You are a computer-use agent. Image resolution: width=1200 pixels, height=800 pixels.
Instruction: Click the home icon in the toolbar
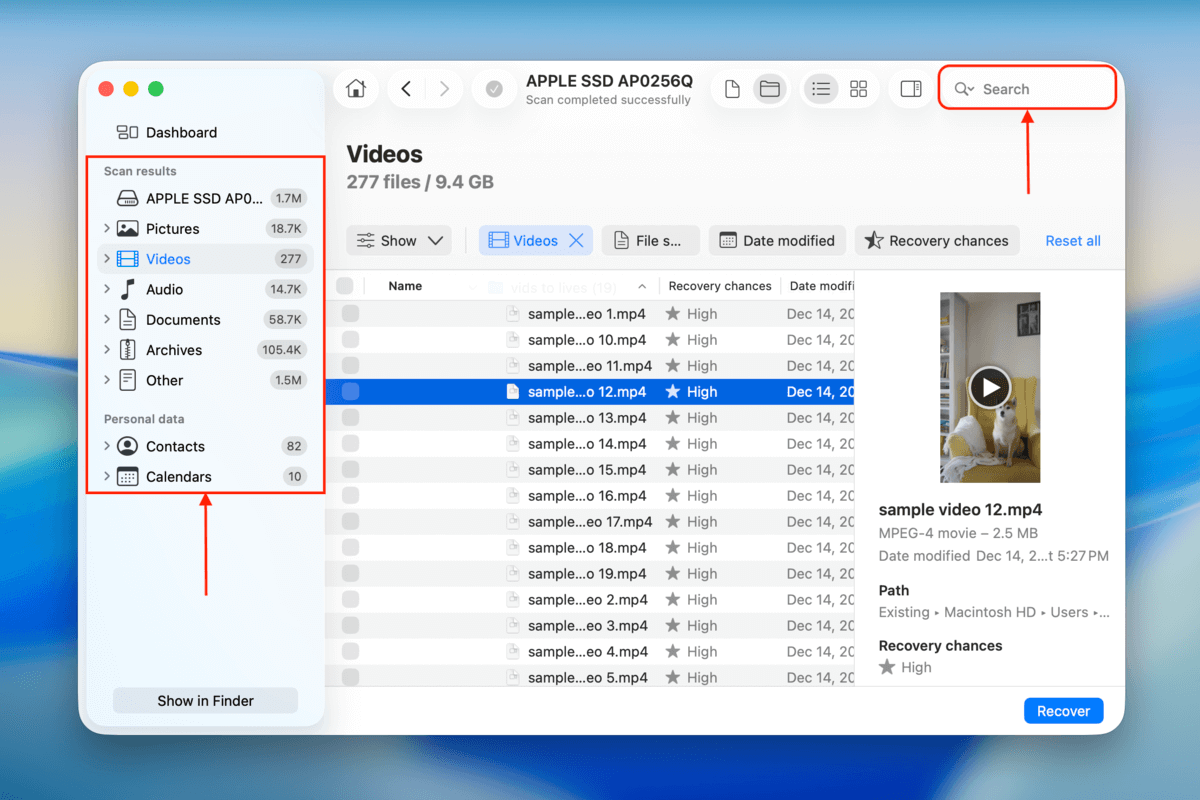click(356, 88)
